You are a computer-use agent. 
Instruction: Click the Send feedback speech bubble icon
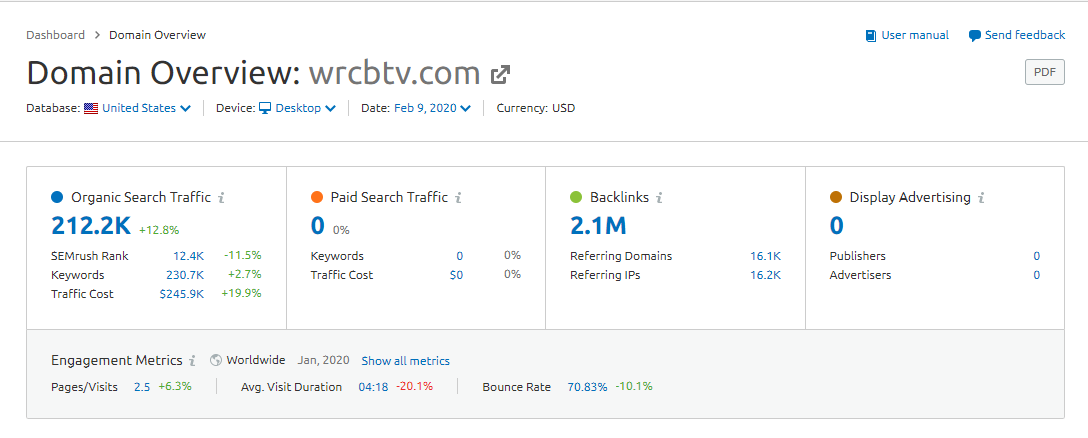[x=975, y=36]
